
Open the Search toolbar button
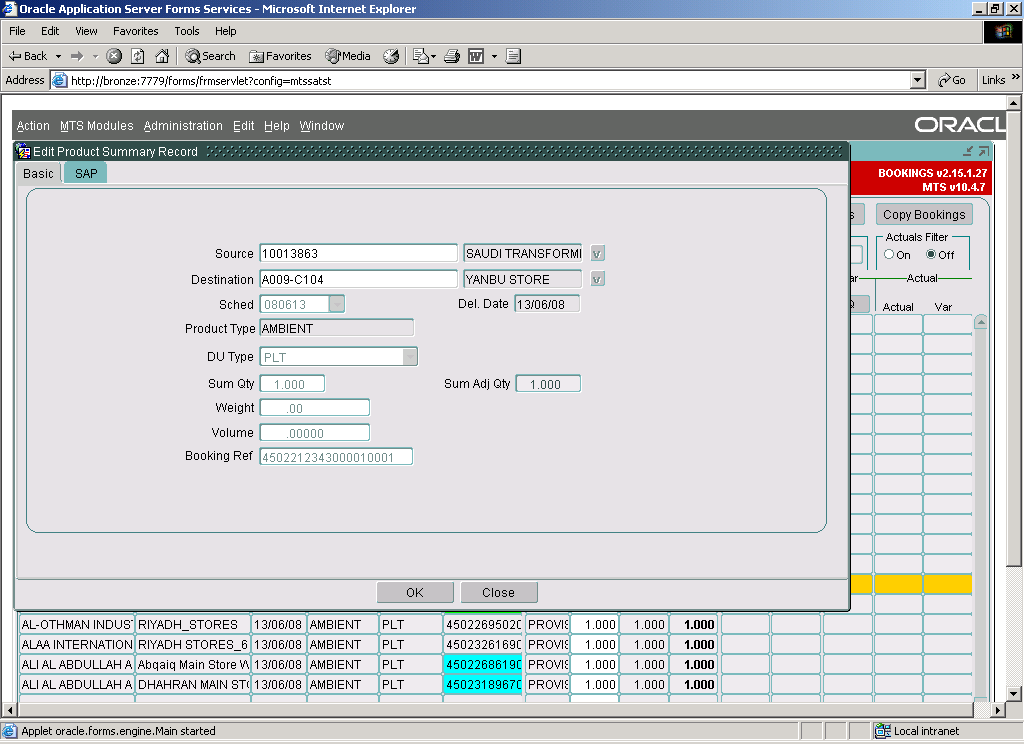click(x=210, y=56)
